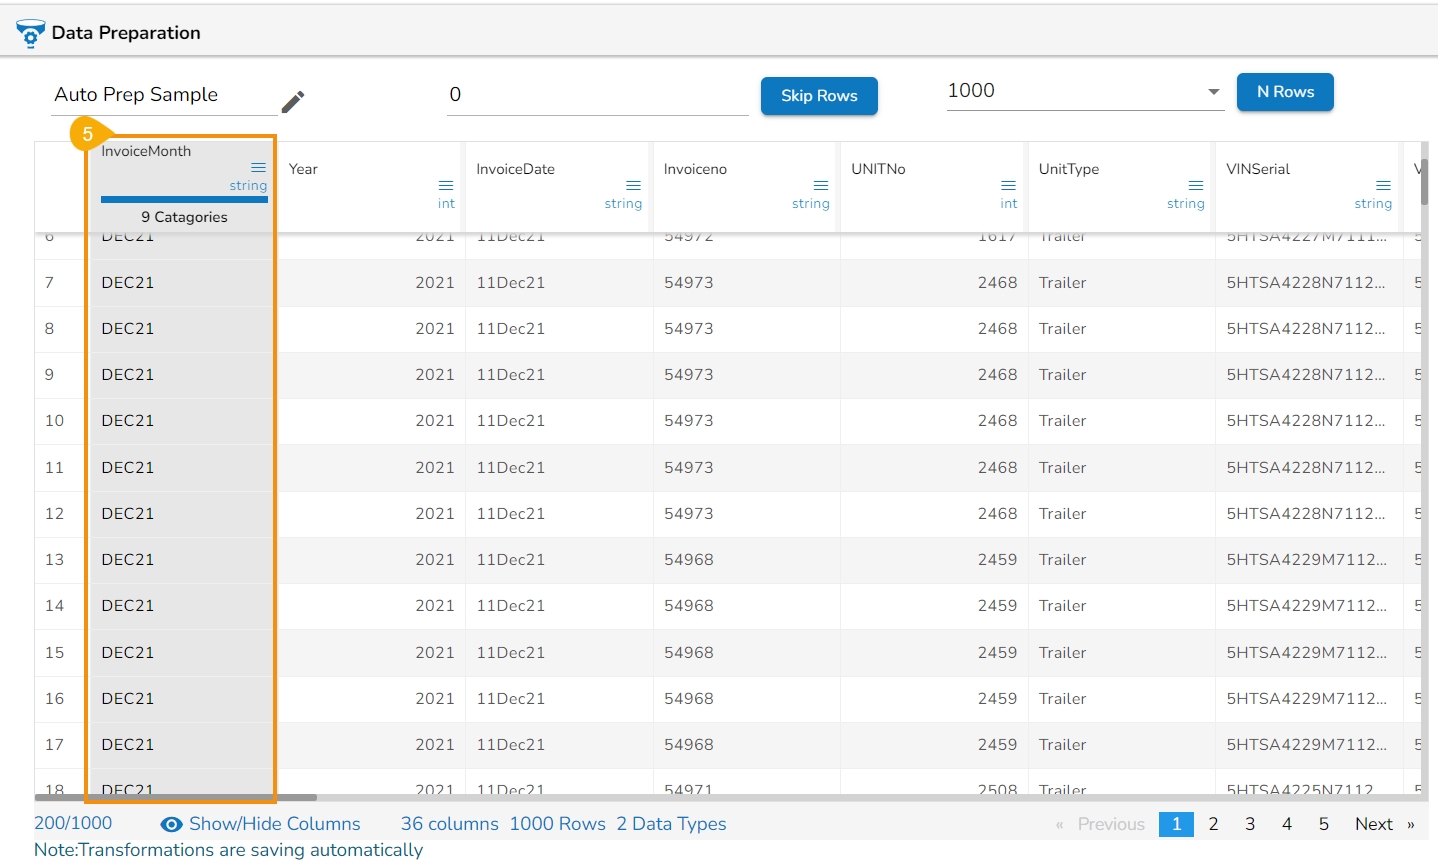Jump to page 5 in pagination

(x=1323, y=824)
